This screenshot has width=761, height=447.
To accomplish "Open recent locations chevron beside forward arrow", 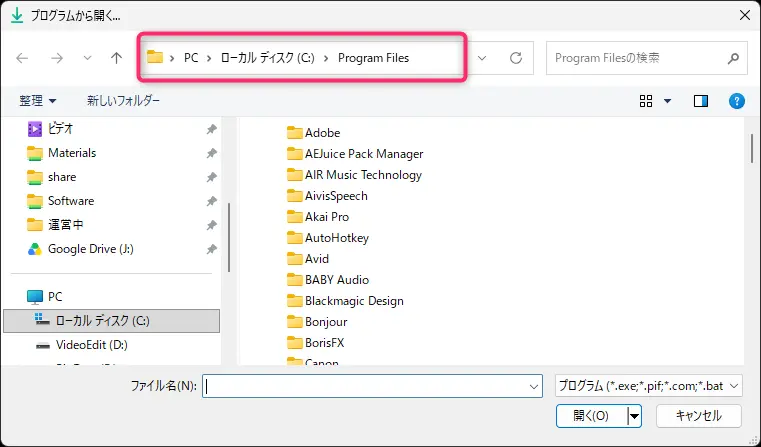I will coord(87,58).
